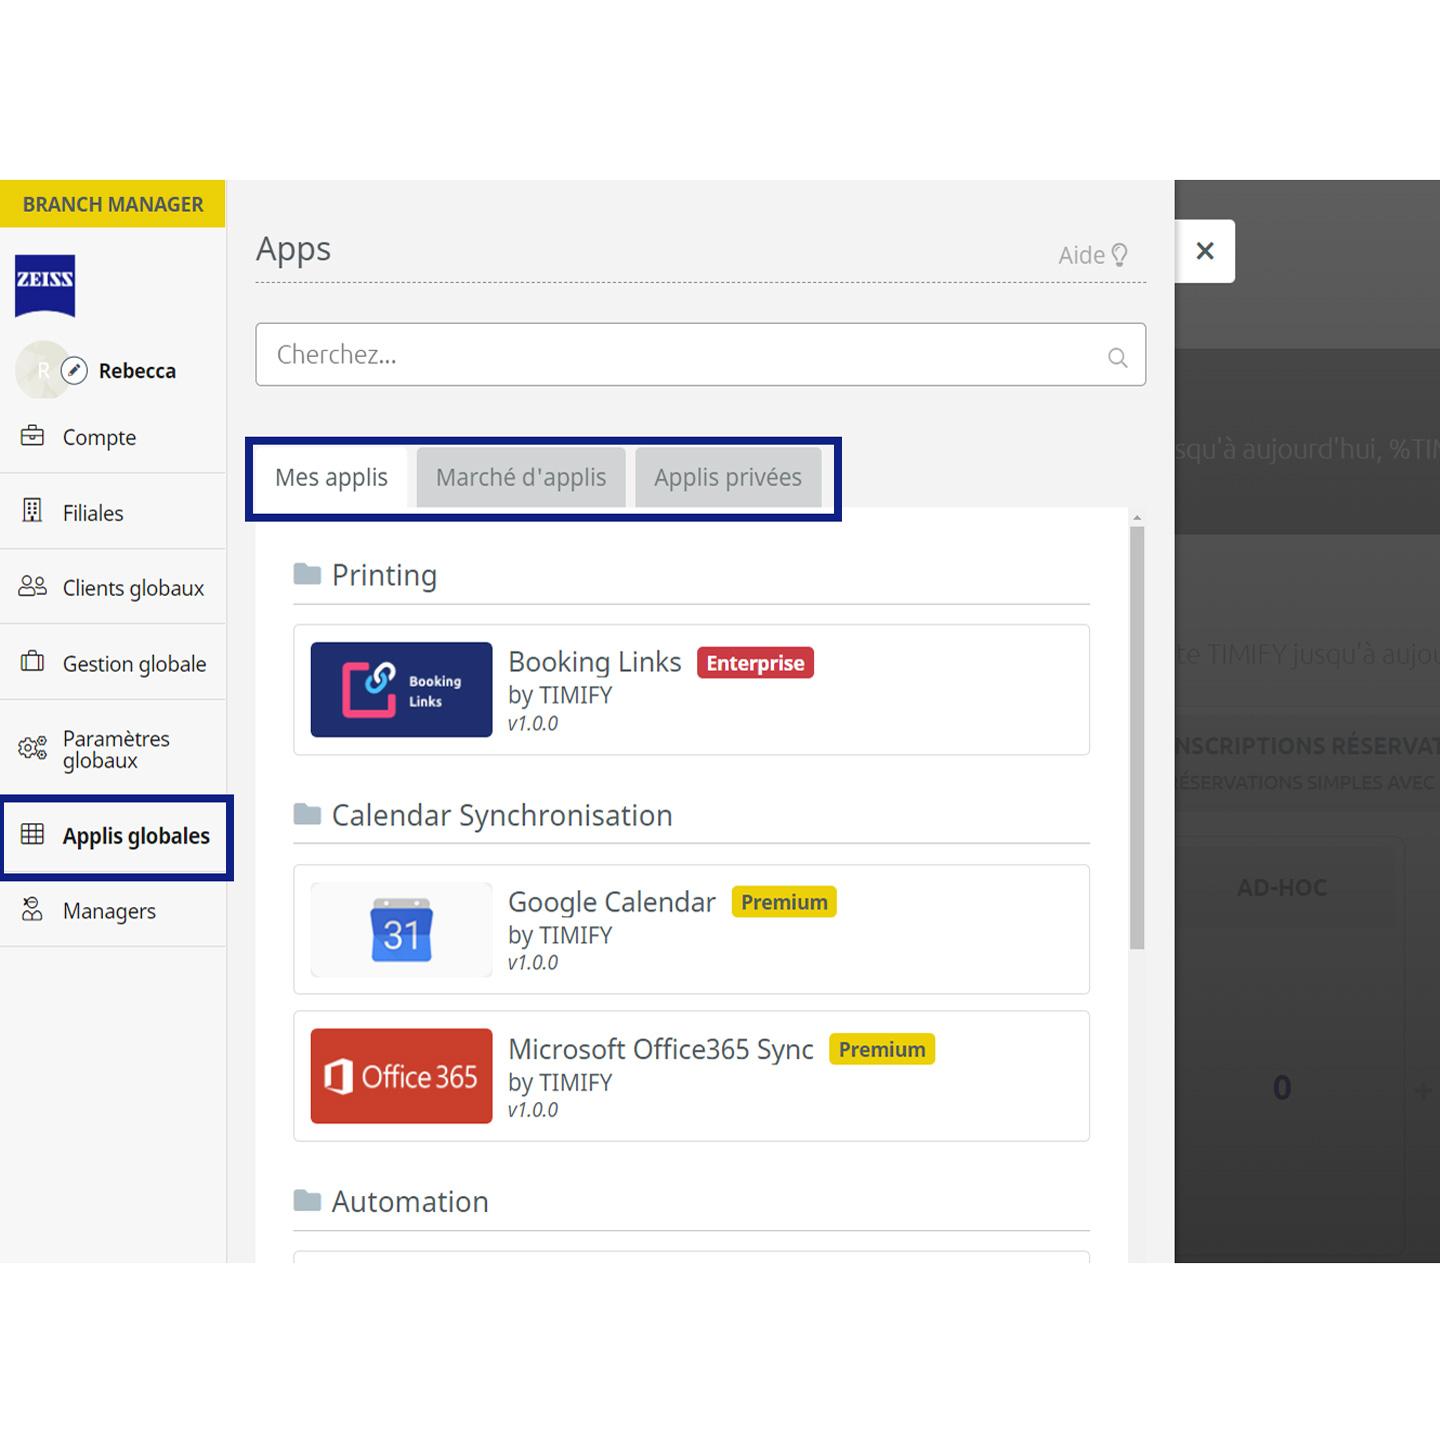Open Filiales in the sidebar
This screenshot has width=1440, height=1440.
coord(113,512)
